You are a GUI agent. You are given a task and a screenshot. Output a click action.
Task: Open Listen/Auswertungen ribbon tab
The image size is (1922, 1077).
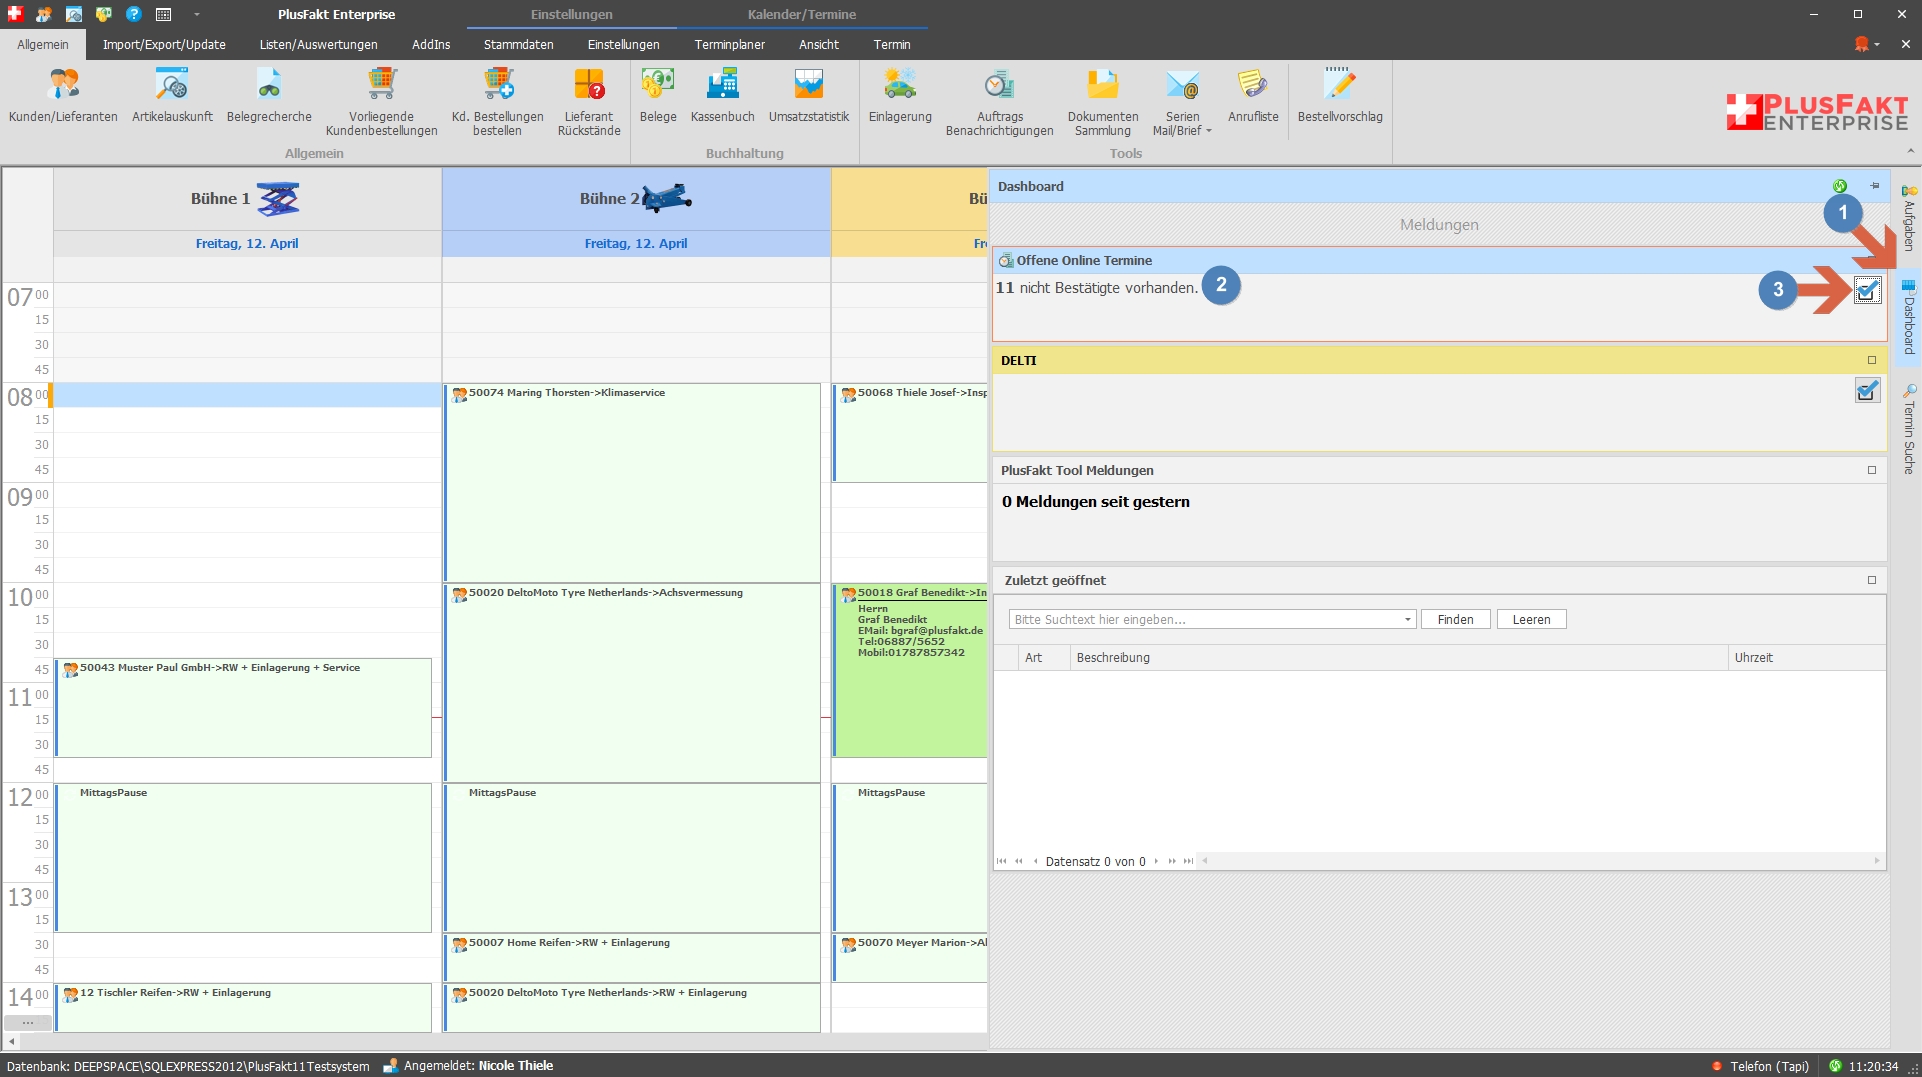[319, 45]
